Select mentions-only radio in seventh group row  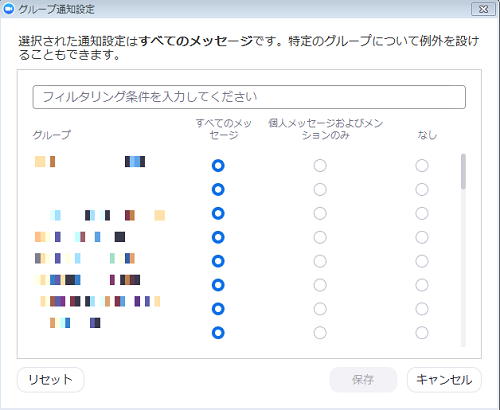click(320, 309)
